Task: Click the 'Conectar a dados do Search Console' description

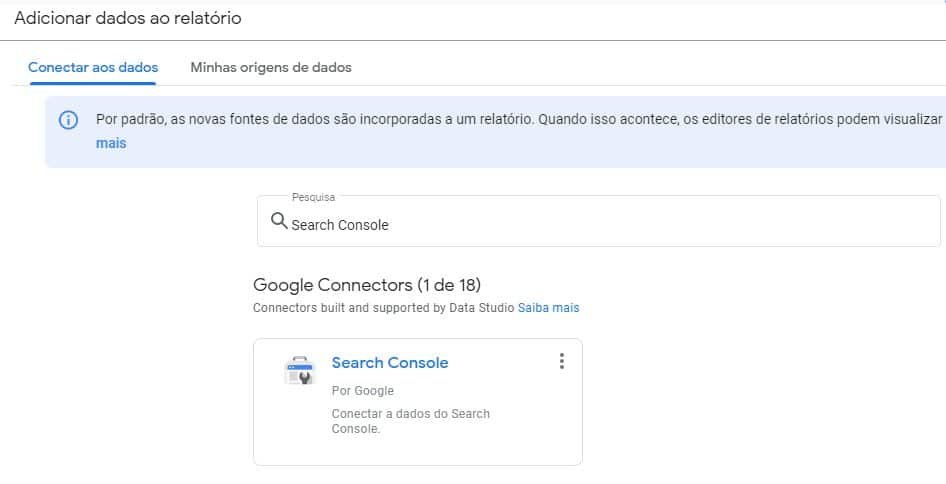Action: [x=410, y=421]
